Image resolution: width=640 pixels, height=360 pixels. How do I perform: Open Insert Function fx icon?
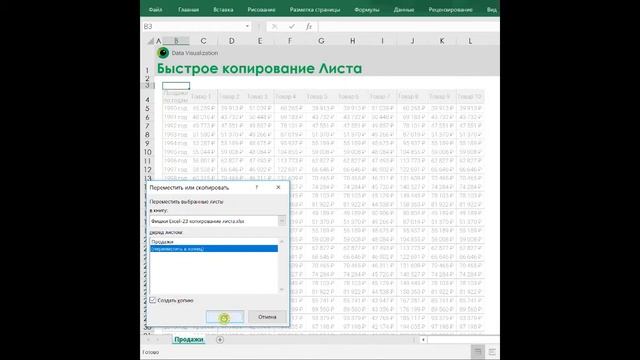(309, 27)
